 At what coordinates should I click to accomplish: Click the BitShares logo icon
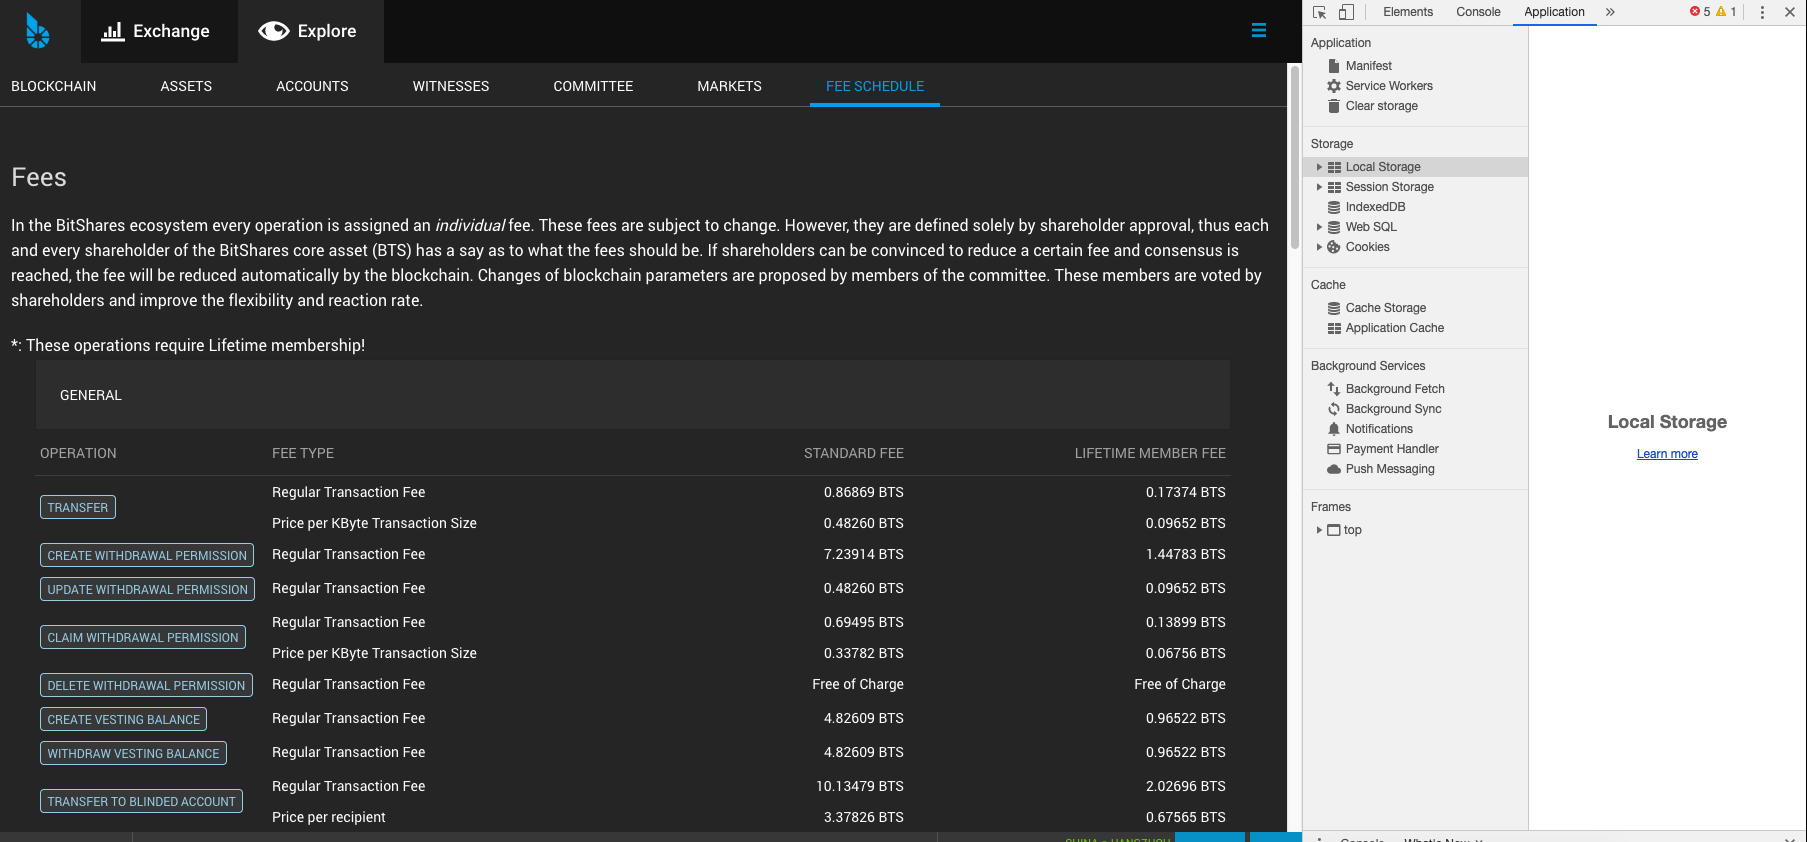pyautogui.click(x=38, y=31)
